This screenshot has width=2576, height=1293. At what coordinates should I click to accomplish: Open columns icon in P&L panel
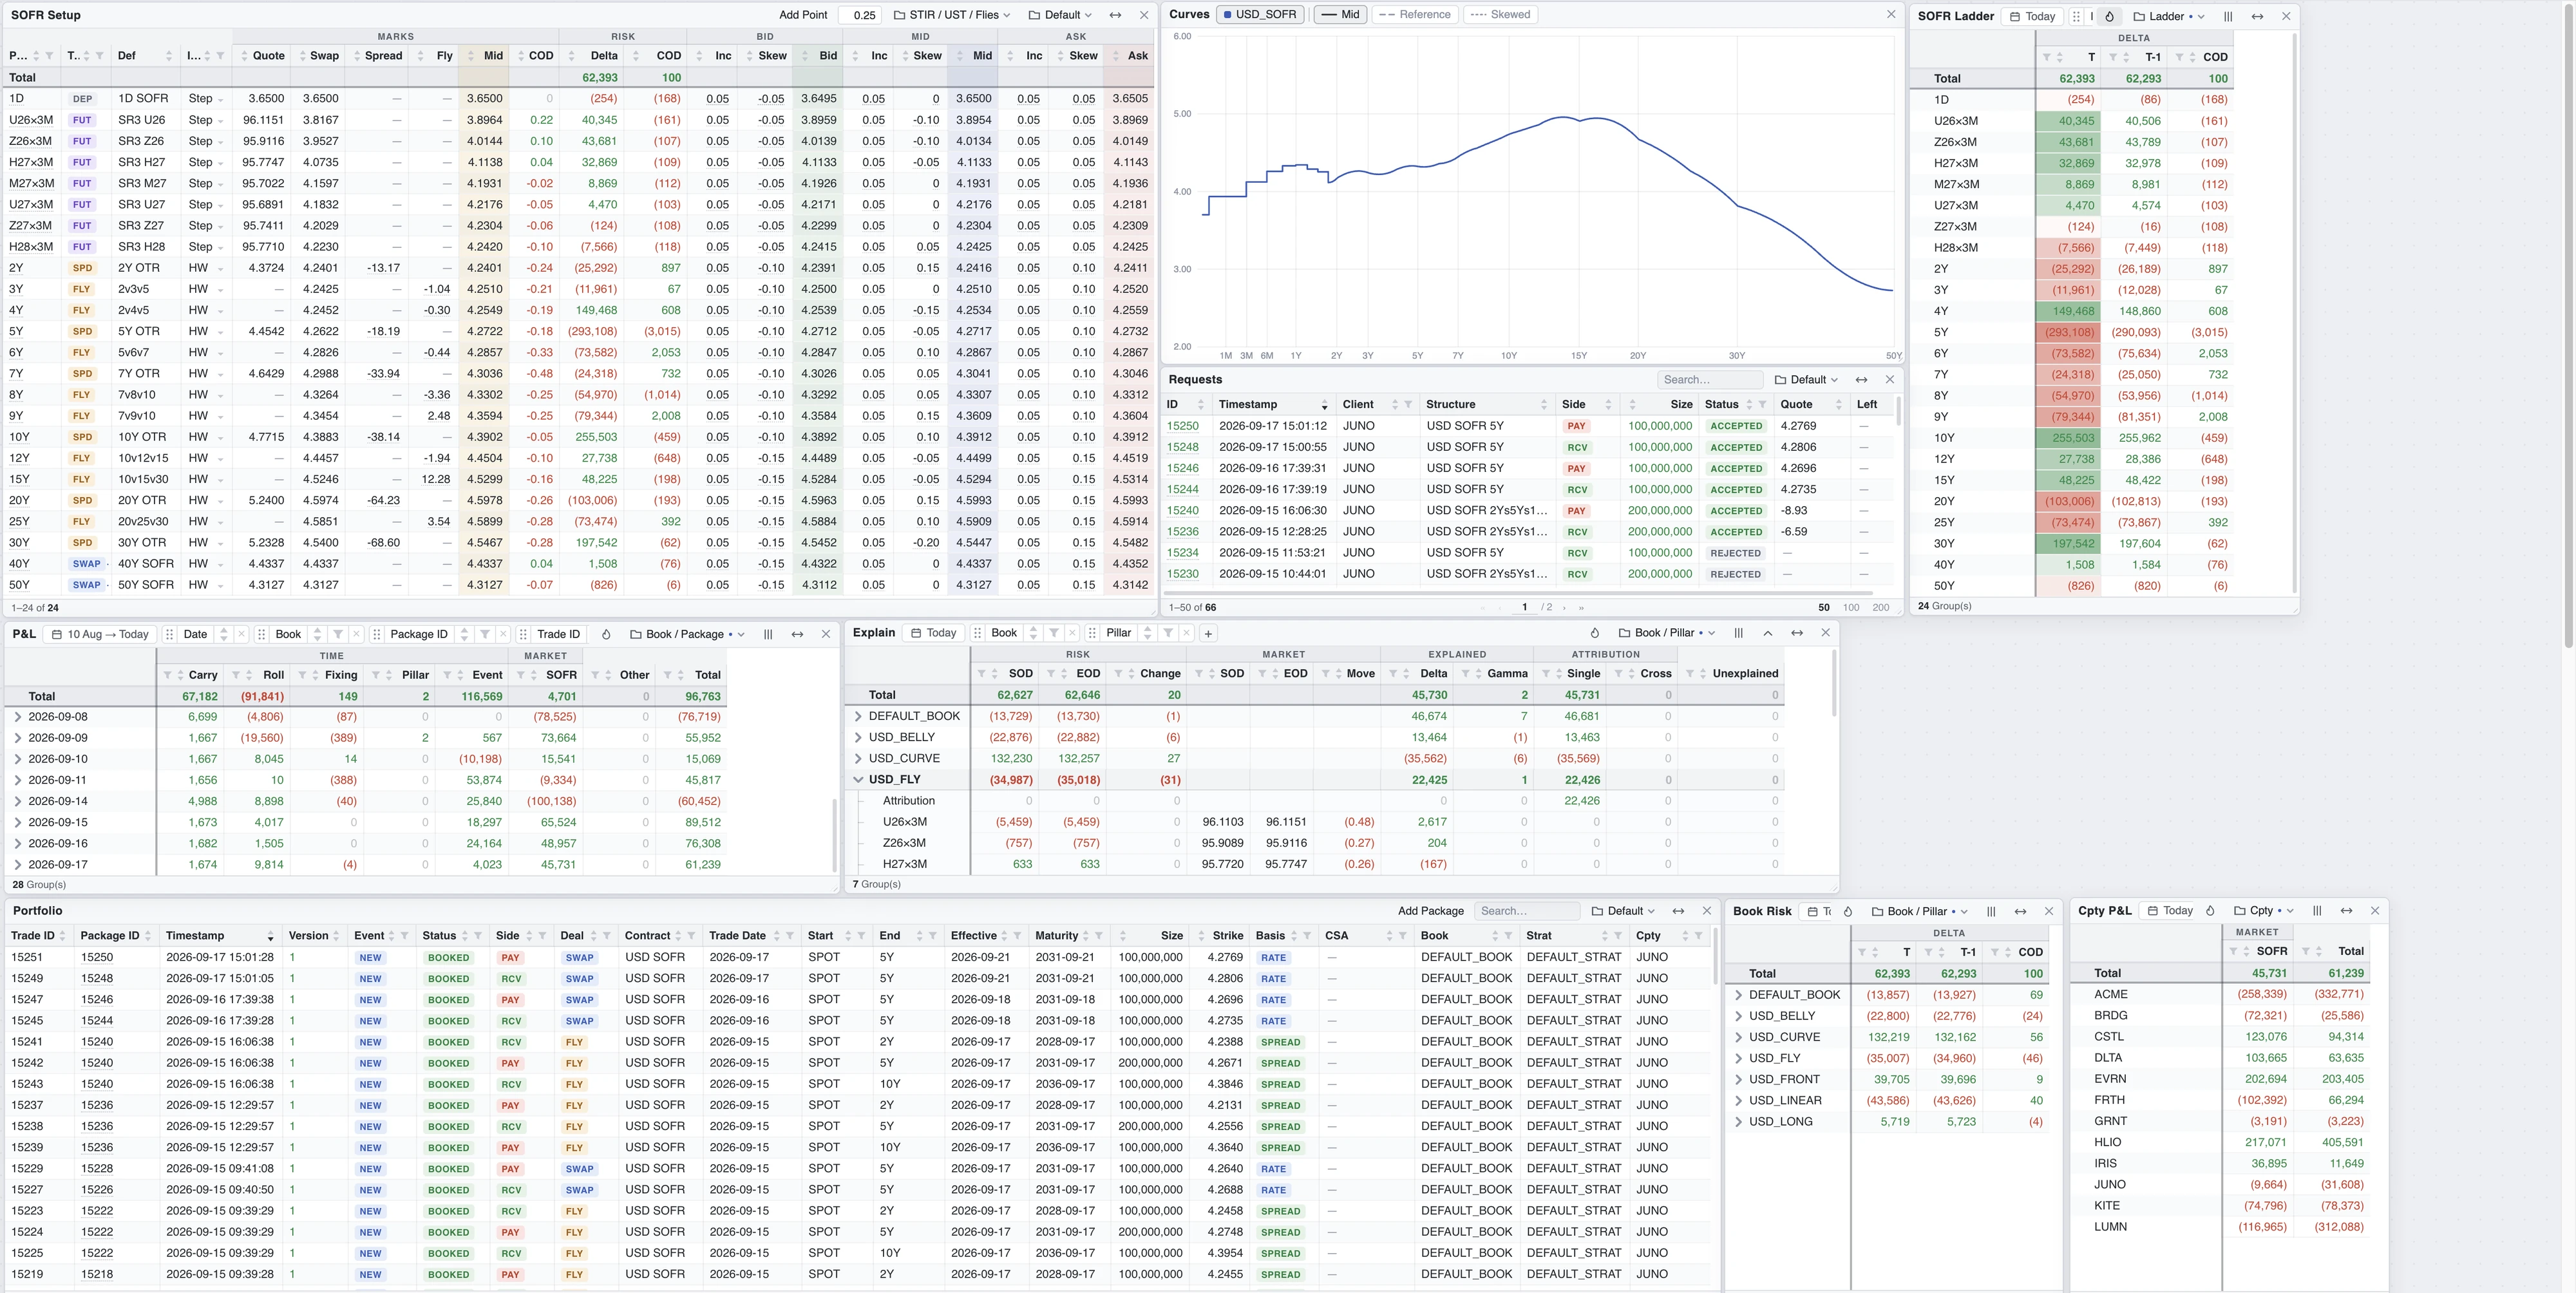coord(768,634)
